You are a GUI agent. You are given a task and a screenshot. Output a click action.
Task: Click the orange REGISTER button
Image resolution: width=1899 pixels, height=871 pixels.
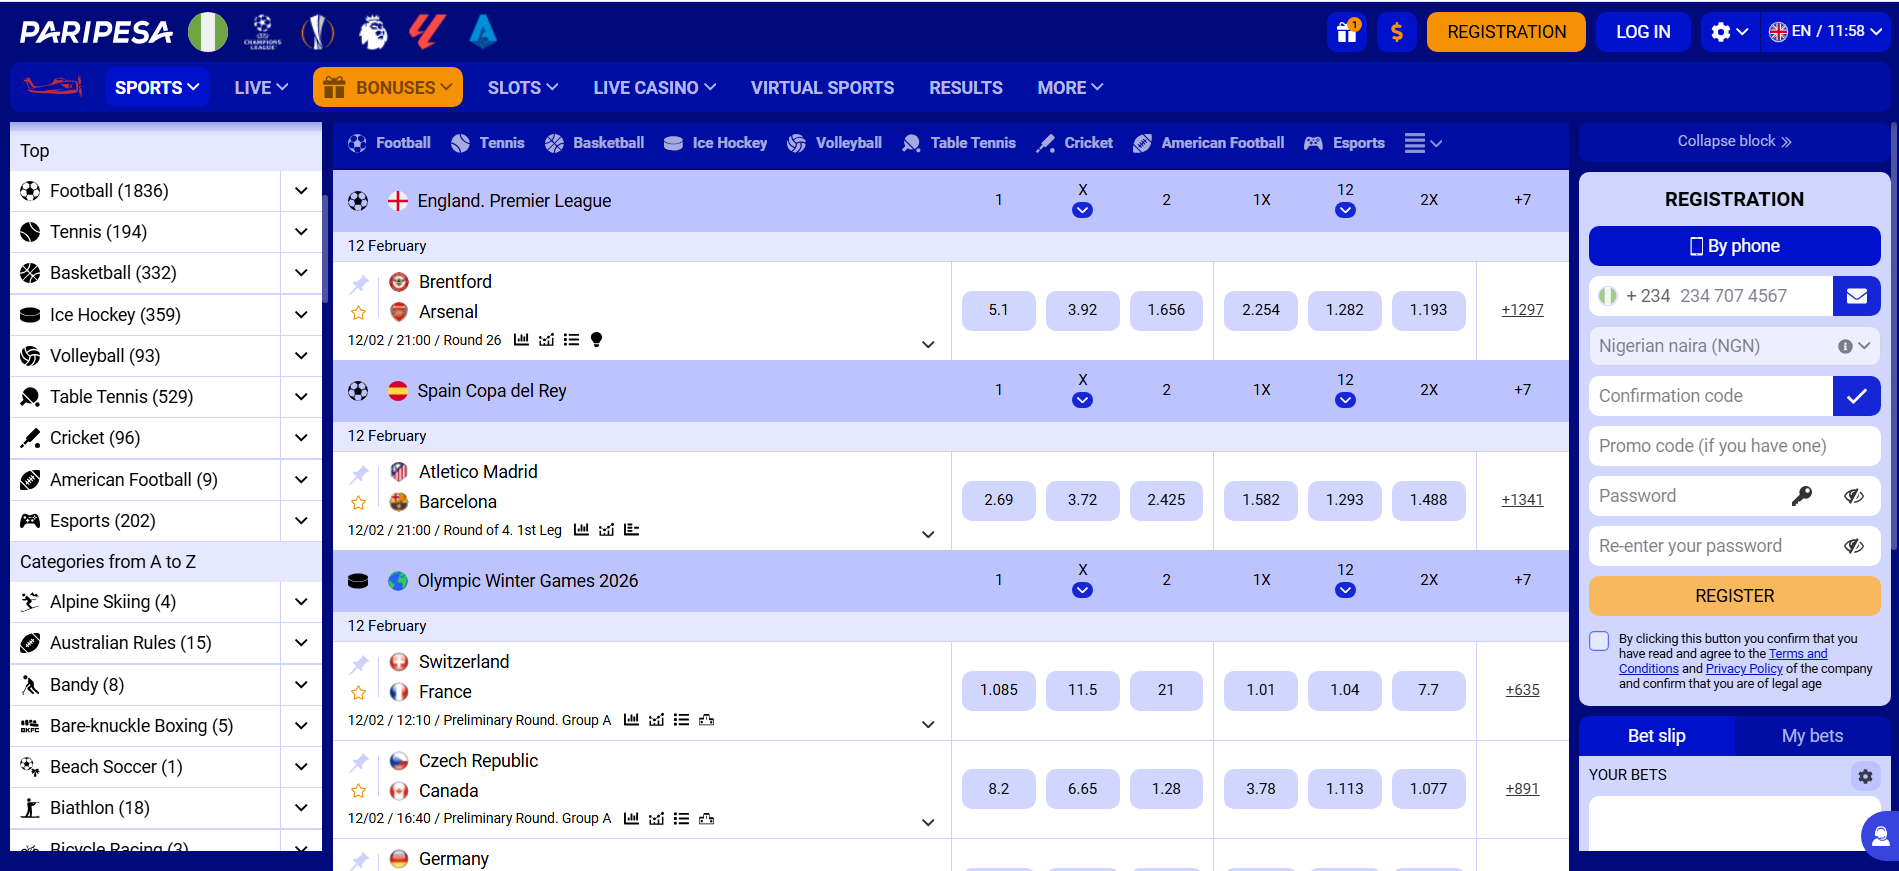coord(1734,596)
